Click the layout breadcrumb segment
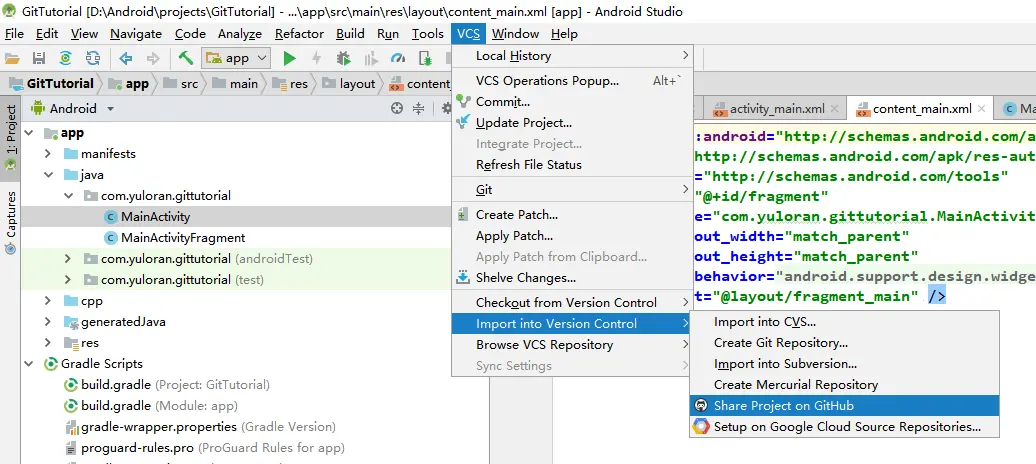 (x=350, y=84)
